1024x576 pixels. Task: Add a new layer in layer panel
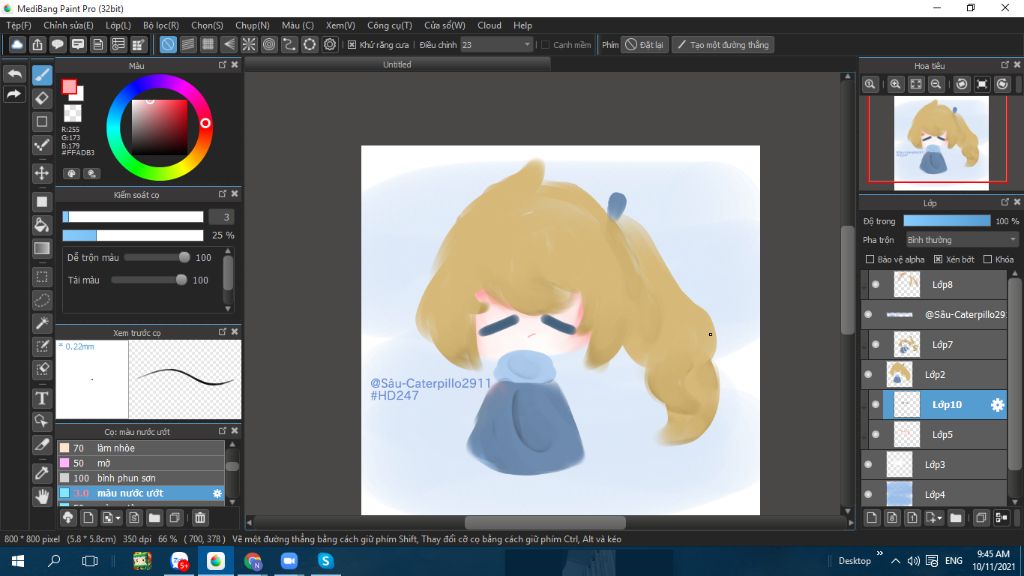click(x=872, y=518)
